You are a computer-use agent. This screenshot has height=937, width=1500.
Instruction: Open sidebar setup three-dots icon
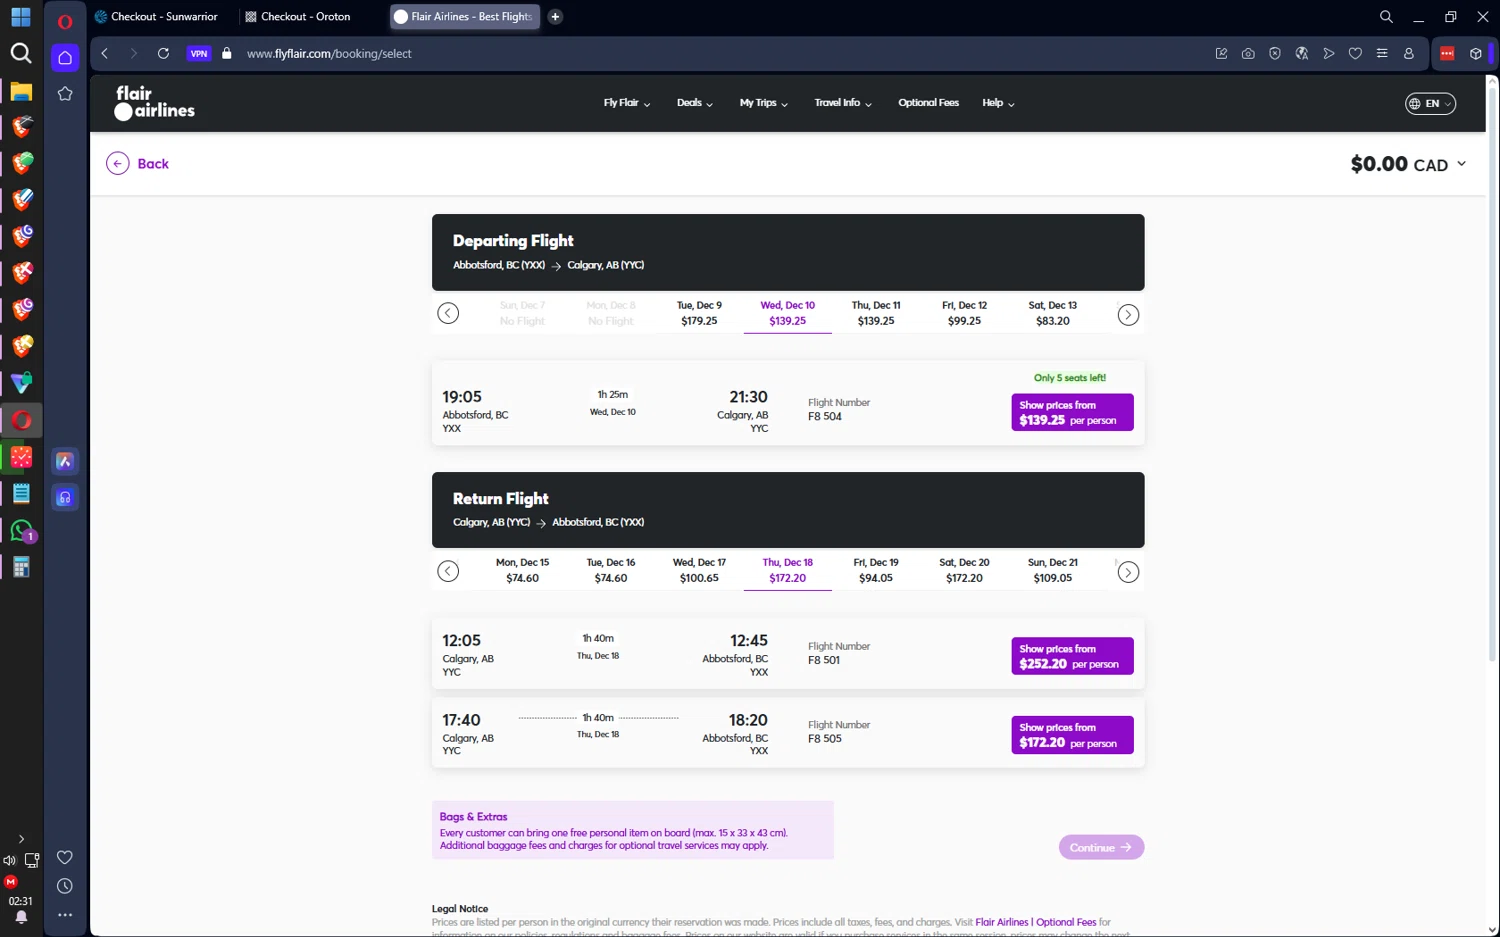65,915
